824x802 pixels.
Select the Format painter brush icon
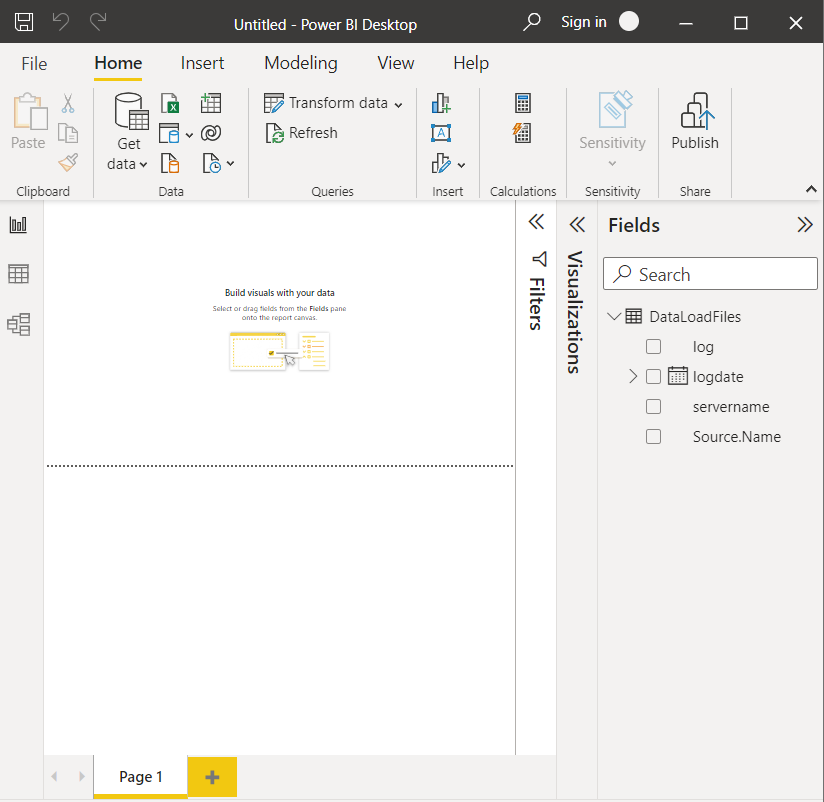[x=68, y=163]
